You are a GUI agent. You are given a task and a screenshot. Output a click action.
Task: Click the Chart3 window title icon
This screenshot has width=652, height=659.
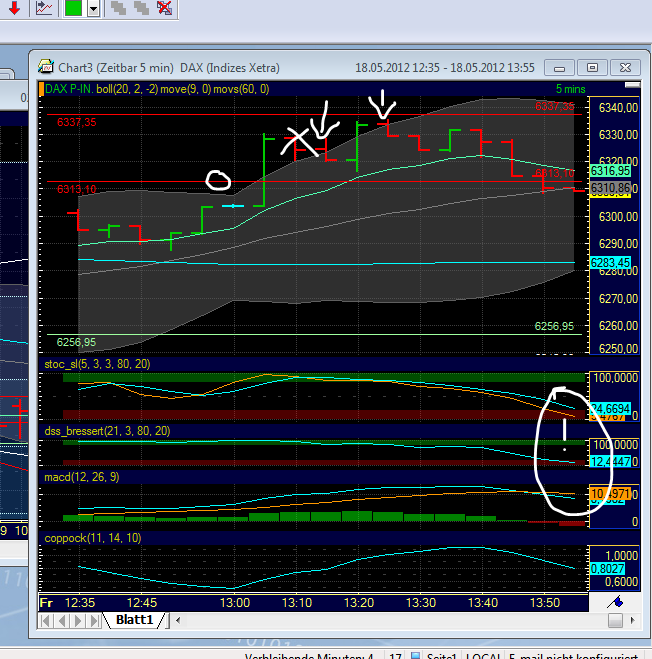point(45,67)
